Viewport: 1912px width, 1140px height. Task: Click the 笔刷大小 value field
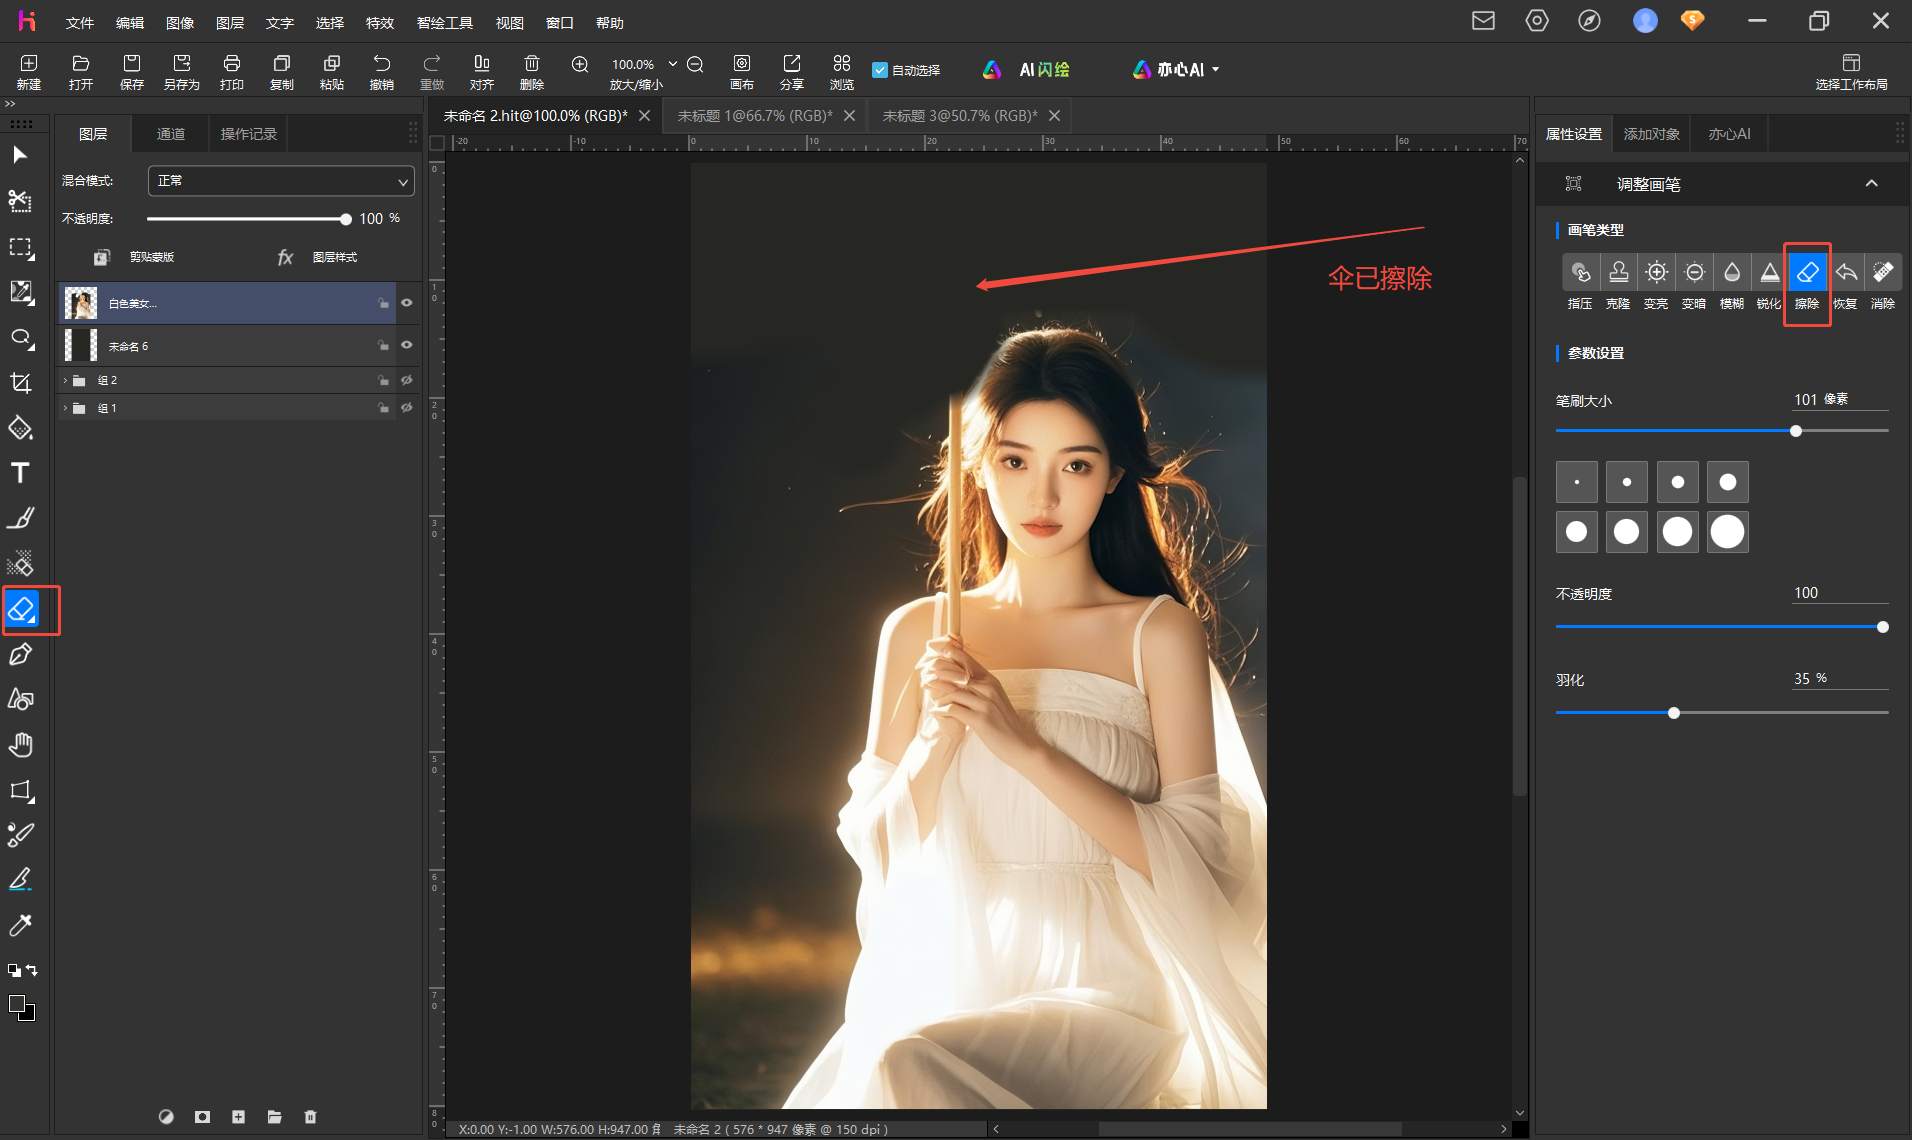click(x=1839, y=399)
